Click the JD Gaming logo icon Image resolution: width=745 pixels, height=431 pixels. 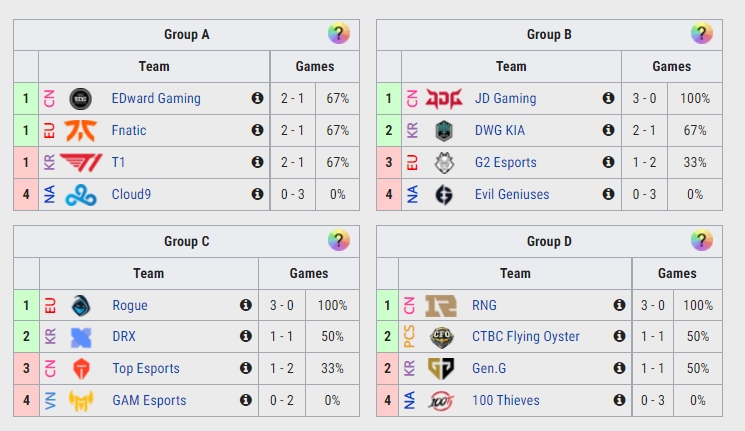click(444, 98)
